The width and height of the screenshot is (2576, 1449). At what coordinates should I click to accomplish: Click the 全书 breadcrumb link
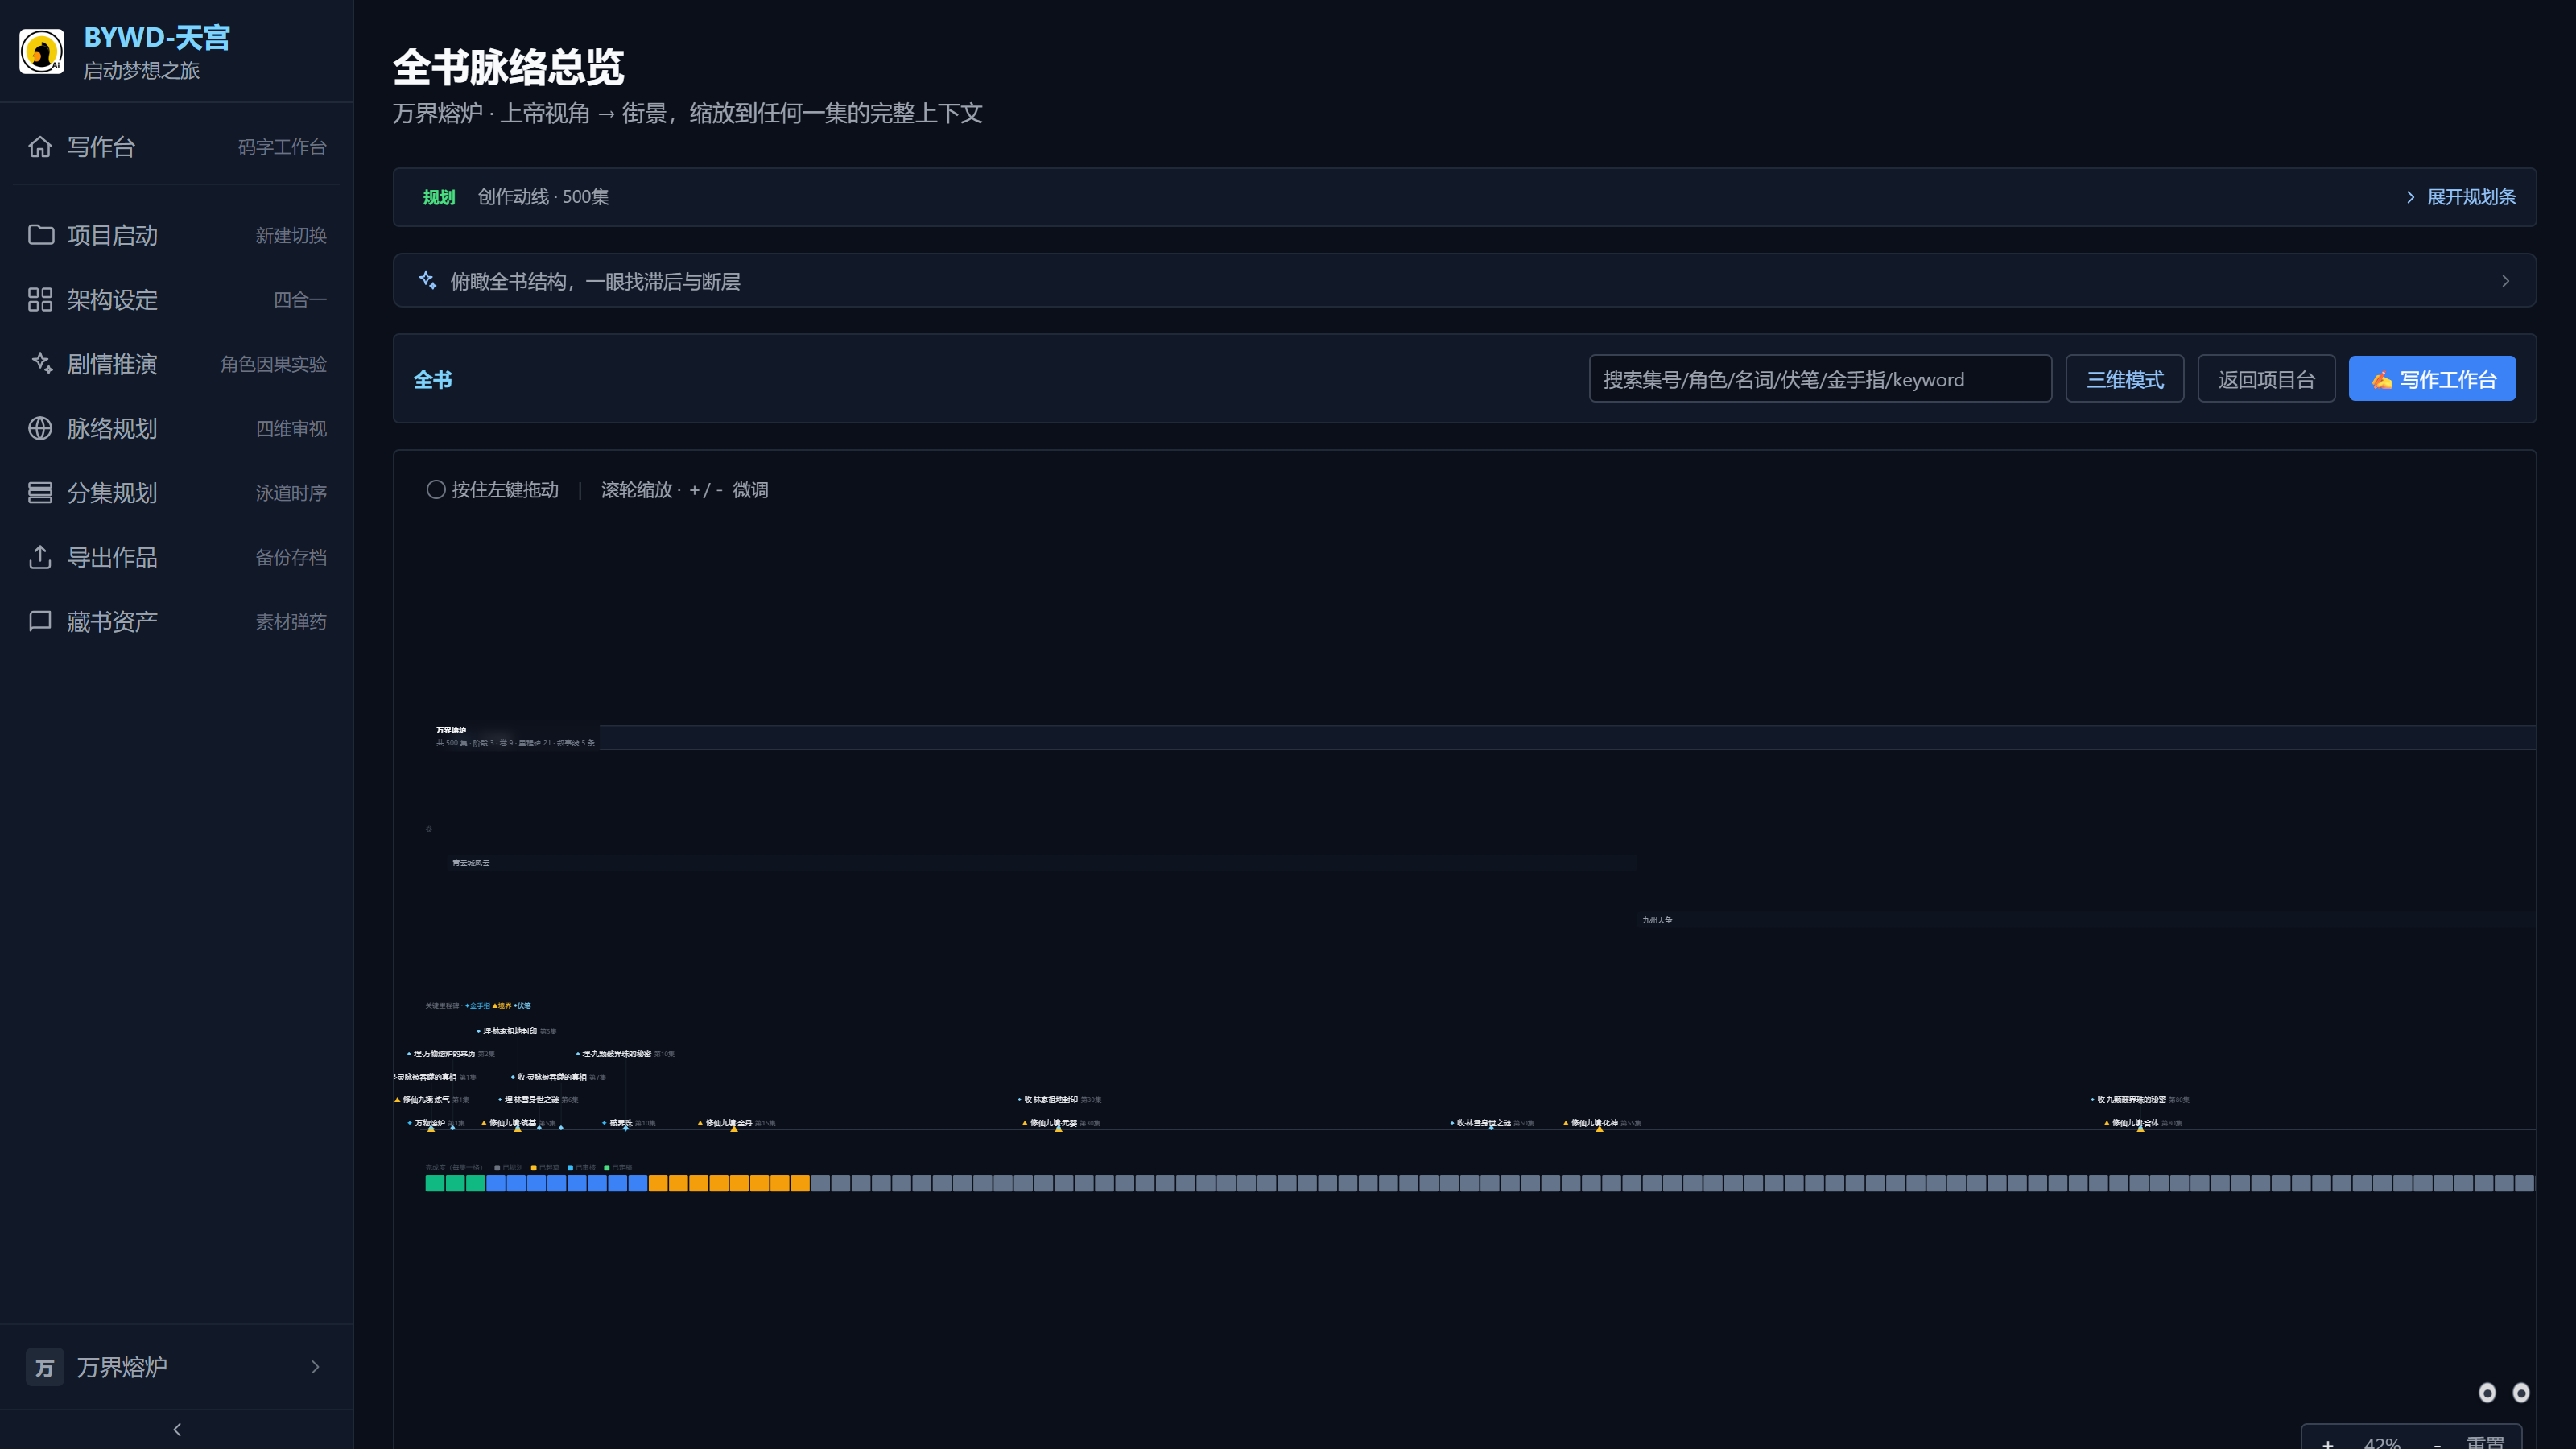[433, 380]
